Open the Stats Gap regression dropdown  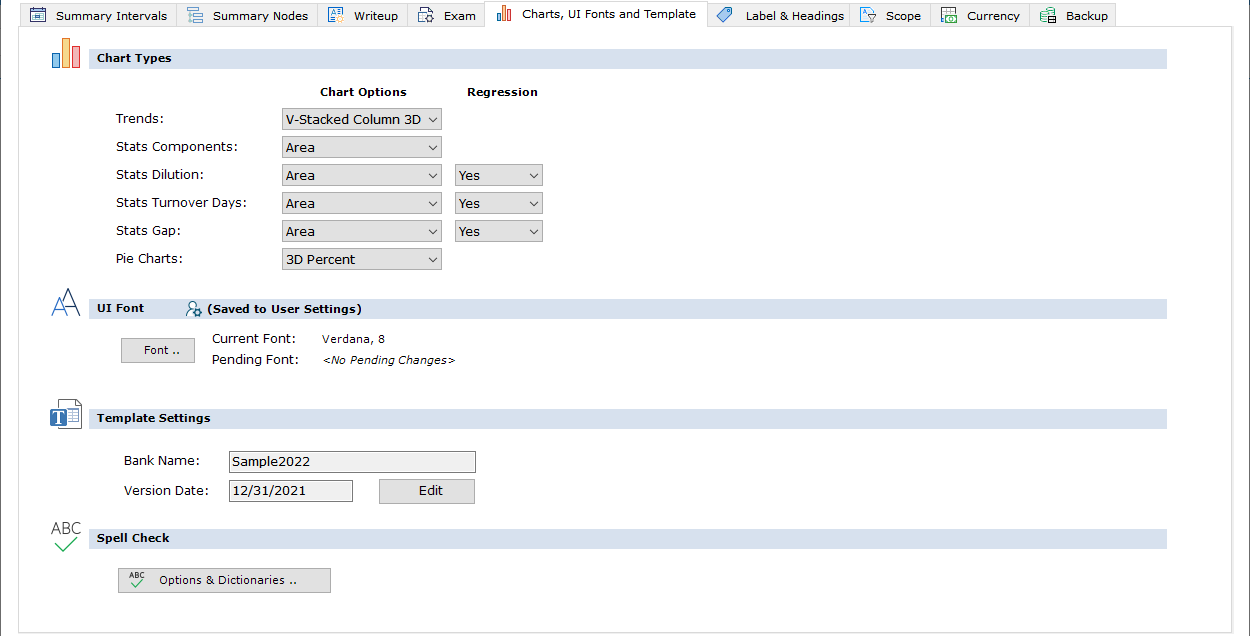[x=498, y=231]
